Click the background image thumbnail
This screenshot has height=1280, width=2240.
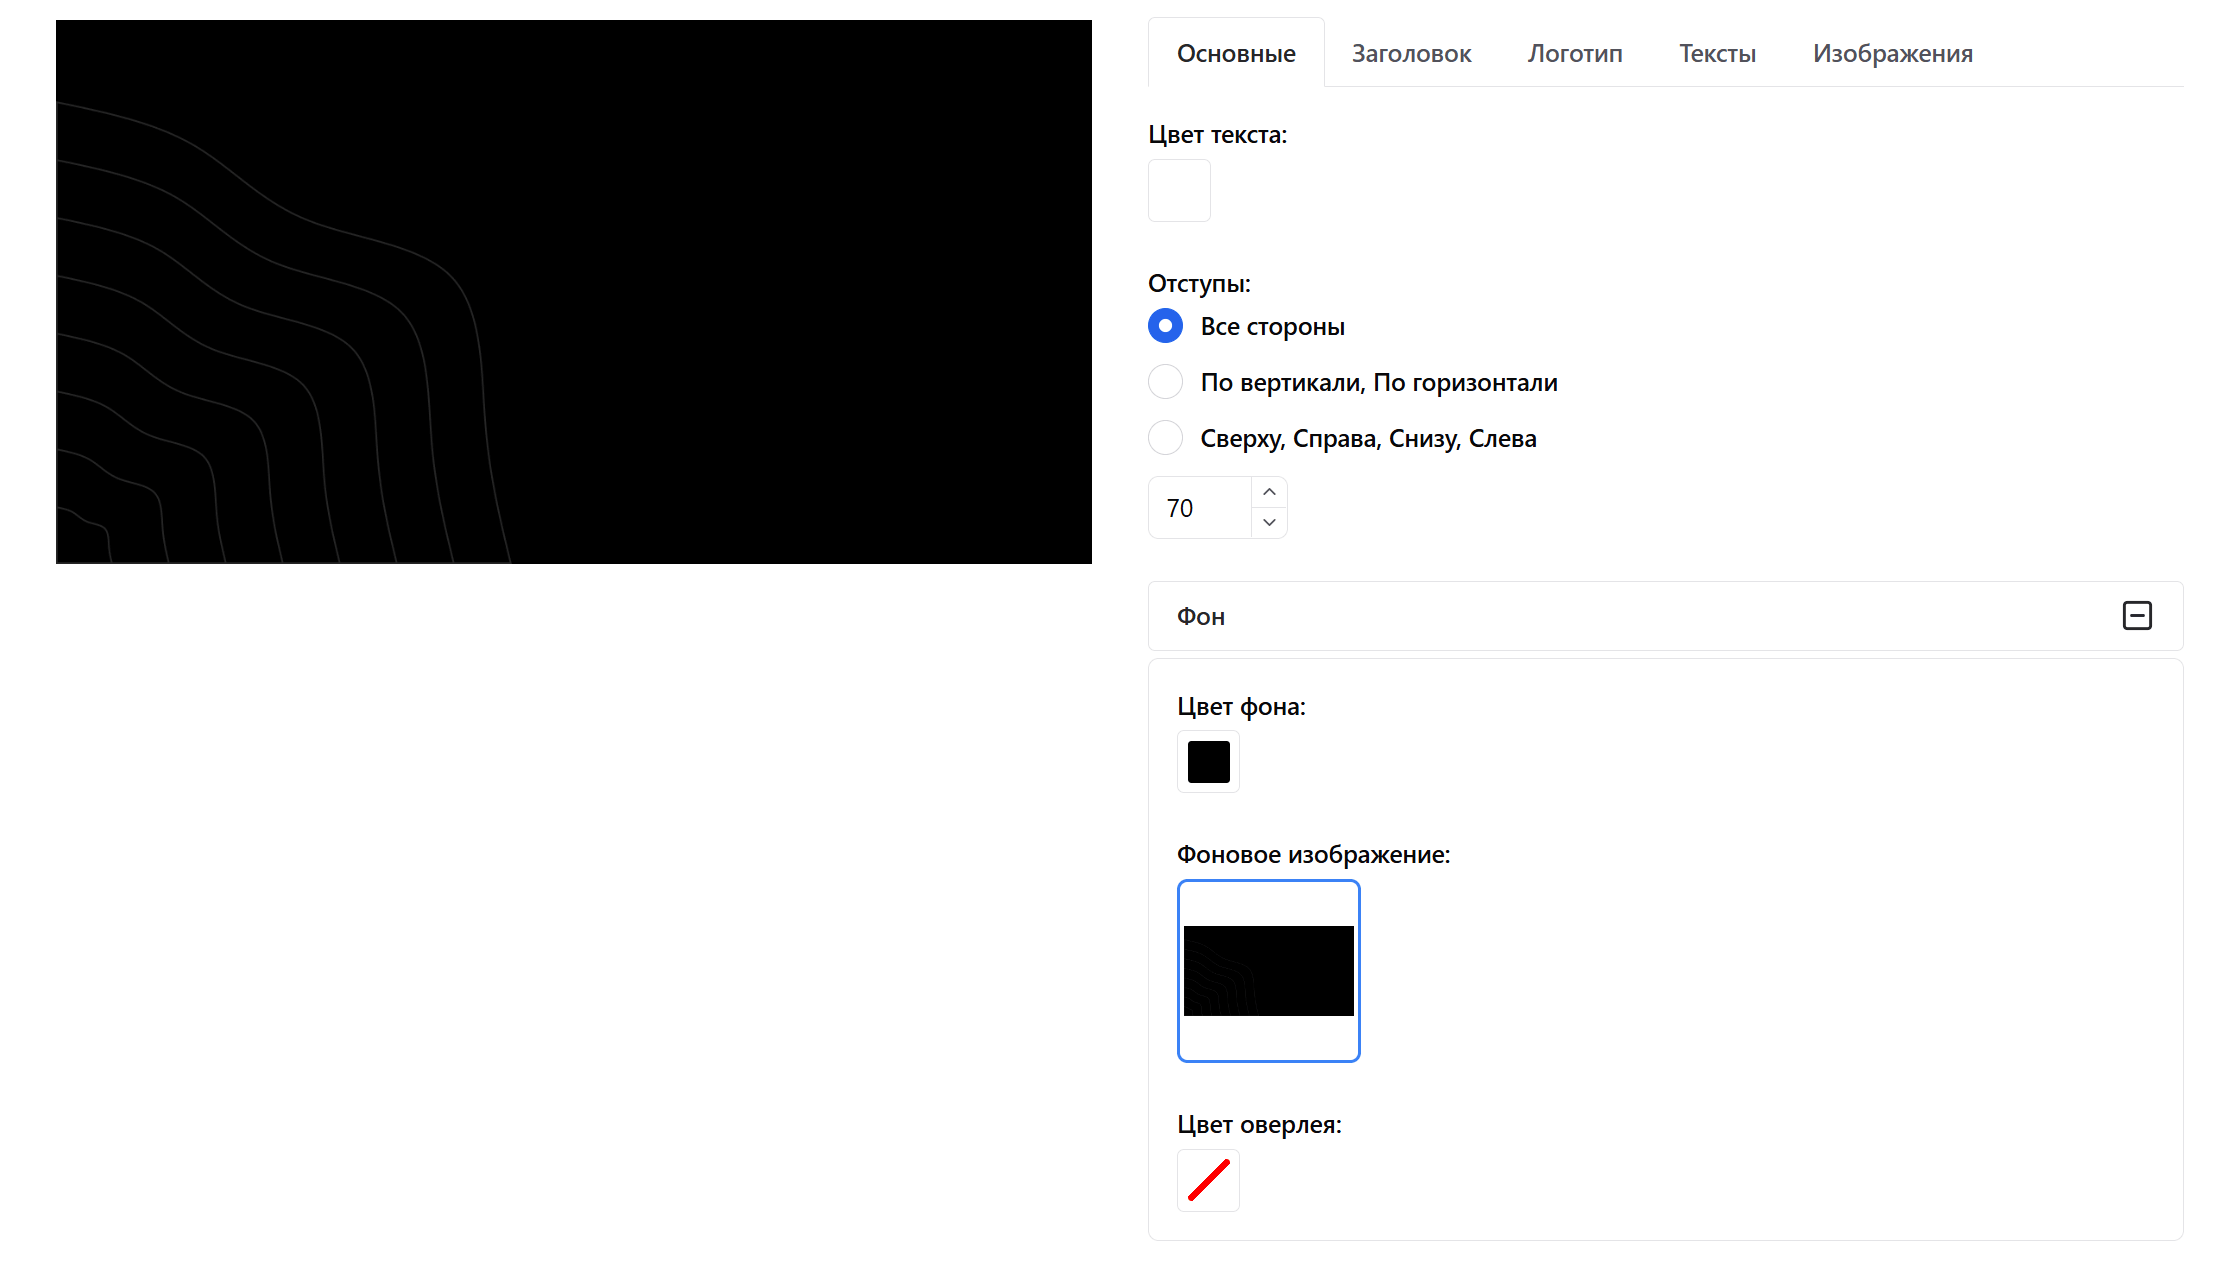(x=1268, y=971)
